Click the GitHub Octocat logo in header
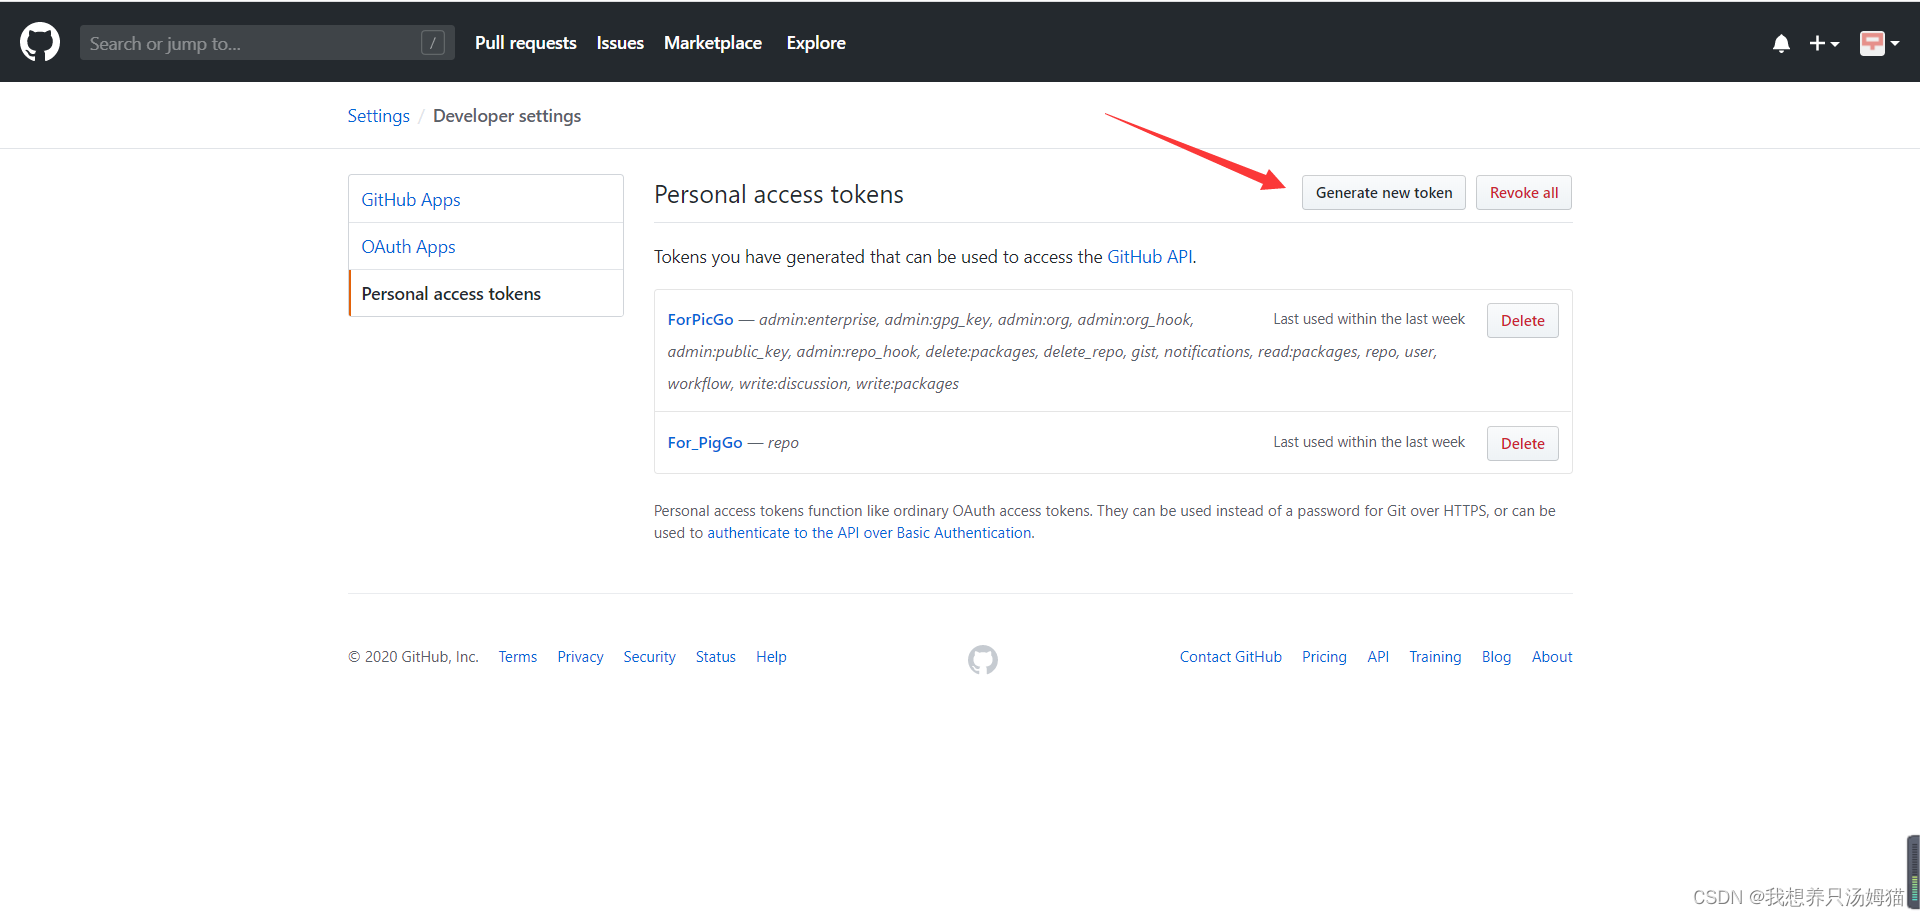The height and width of the screenshot is (916, 1920). (40, 43)
